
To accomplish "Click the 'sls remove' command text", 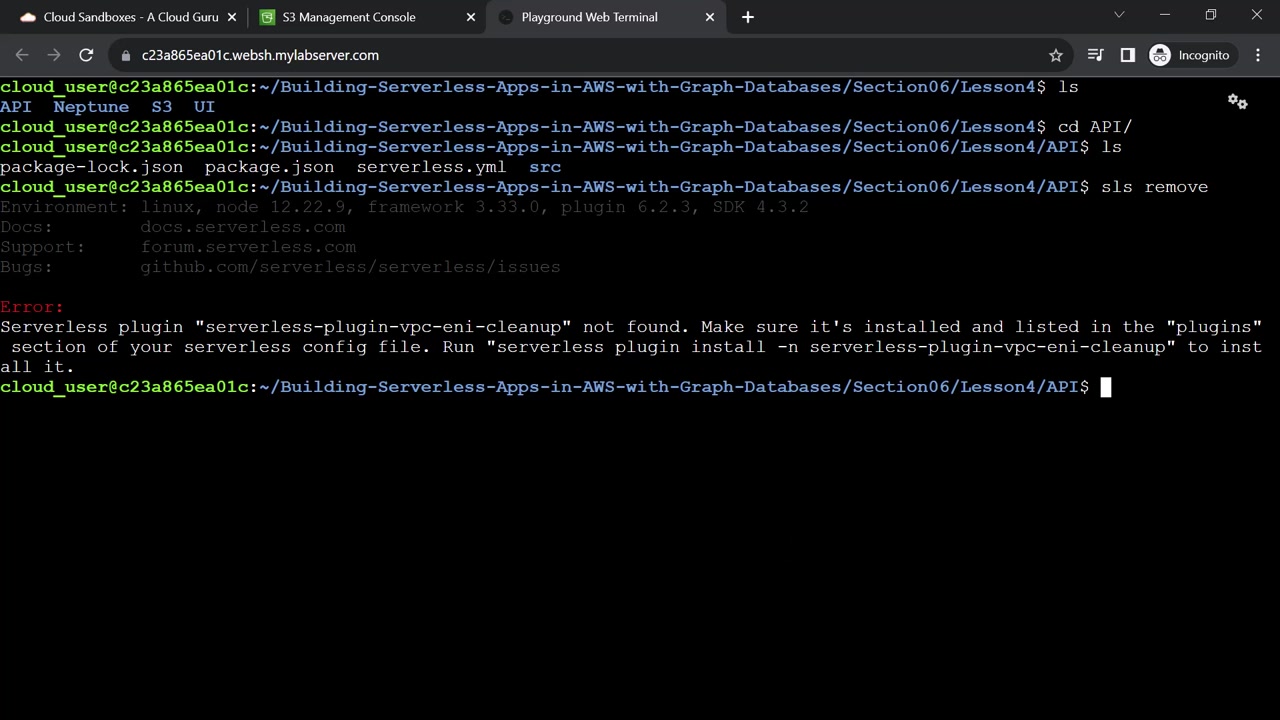I will pyautogui.click(x=1154, y=187).
